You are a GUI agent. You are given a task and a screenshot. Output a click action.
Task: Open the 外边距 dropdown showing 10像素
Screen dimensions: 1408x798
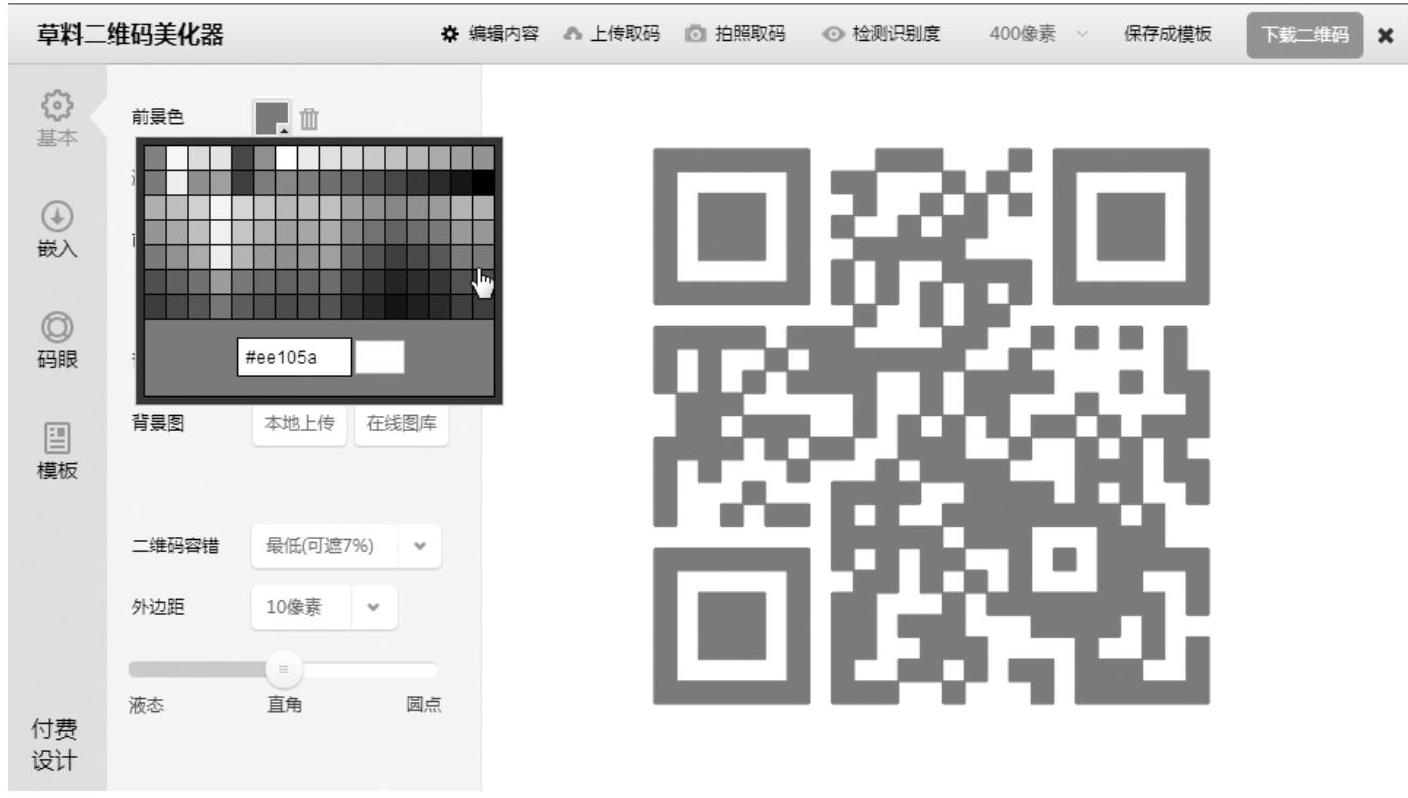324,608
